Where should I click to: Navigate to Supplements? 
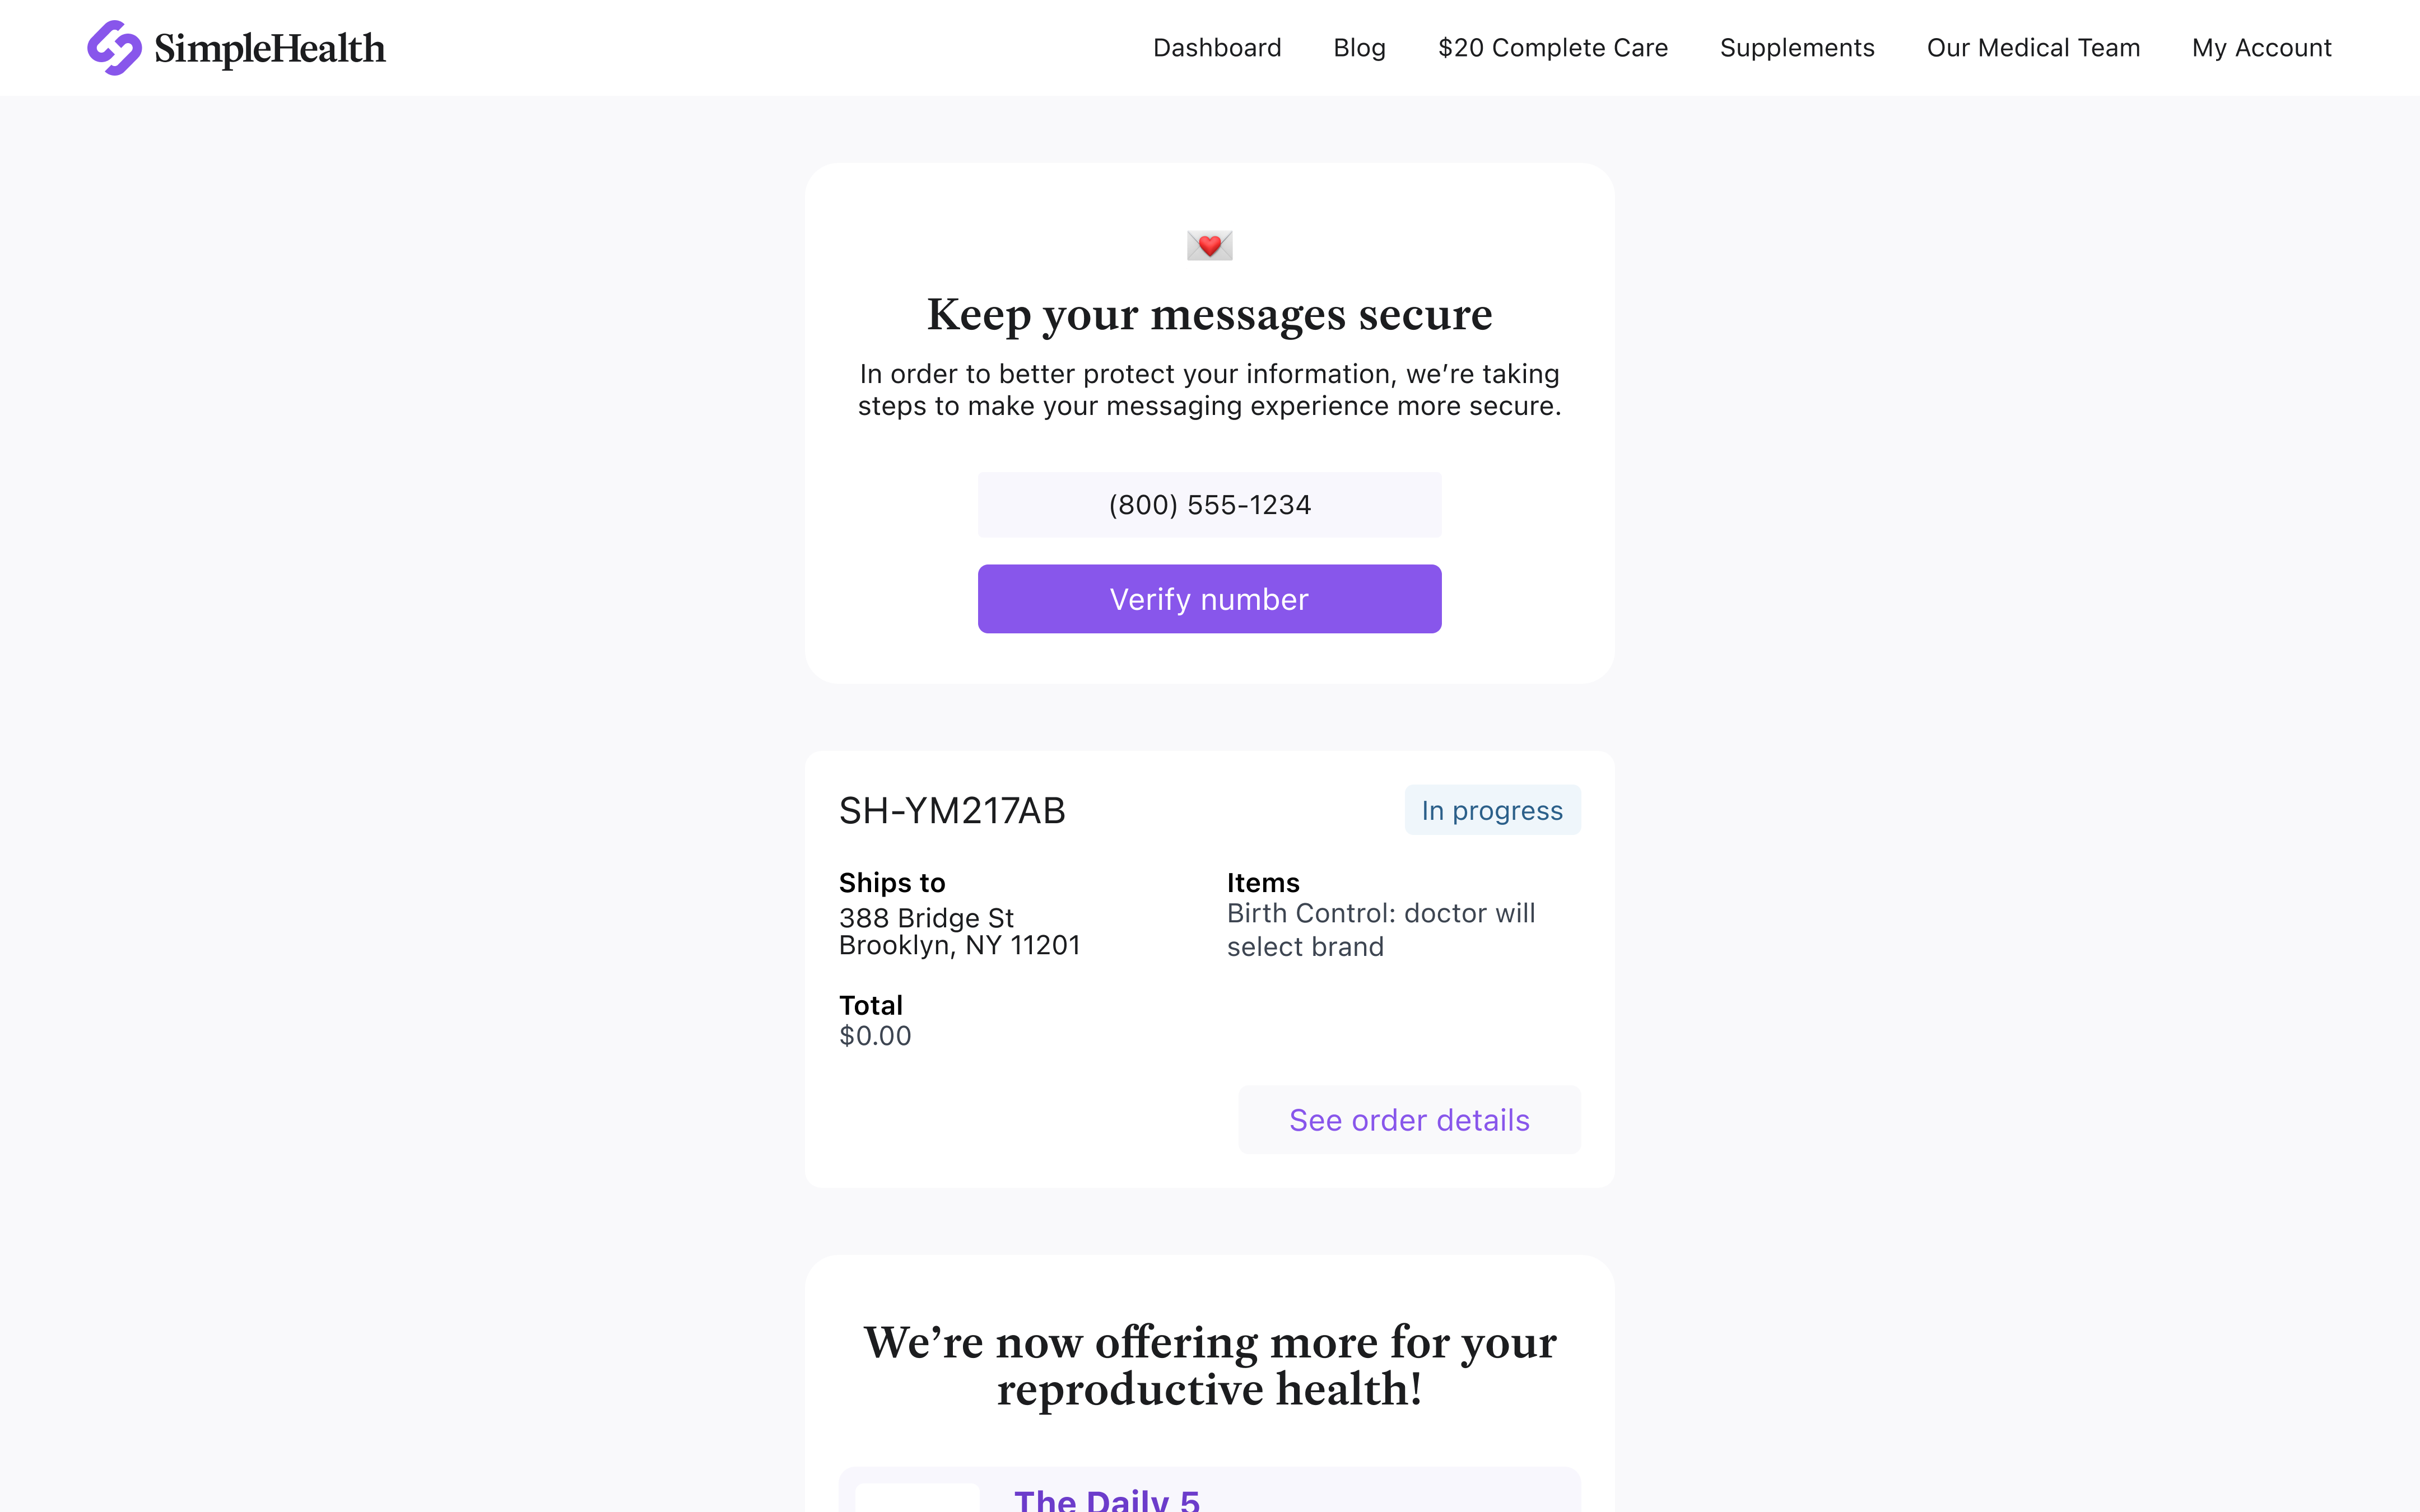[1796, 48]
